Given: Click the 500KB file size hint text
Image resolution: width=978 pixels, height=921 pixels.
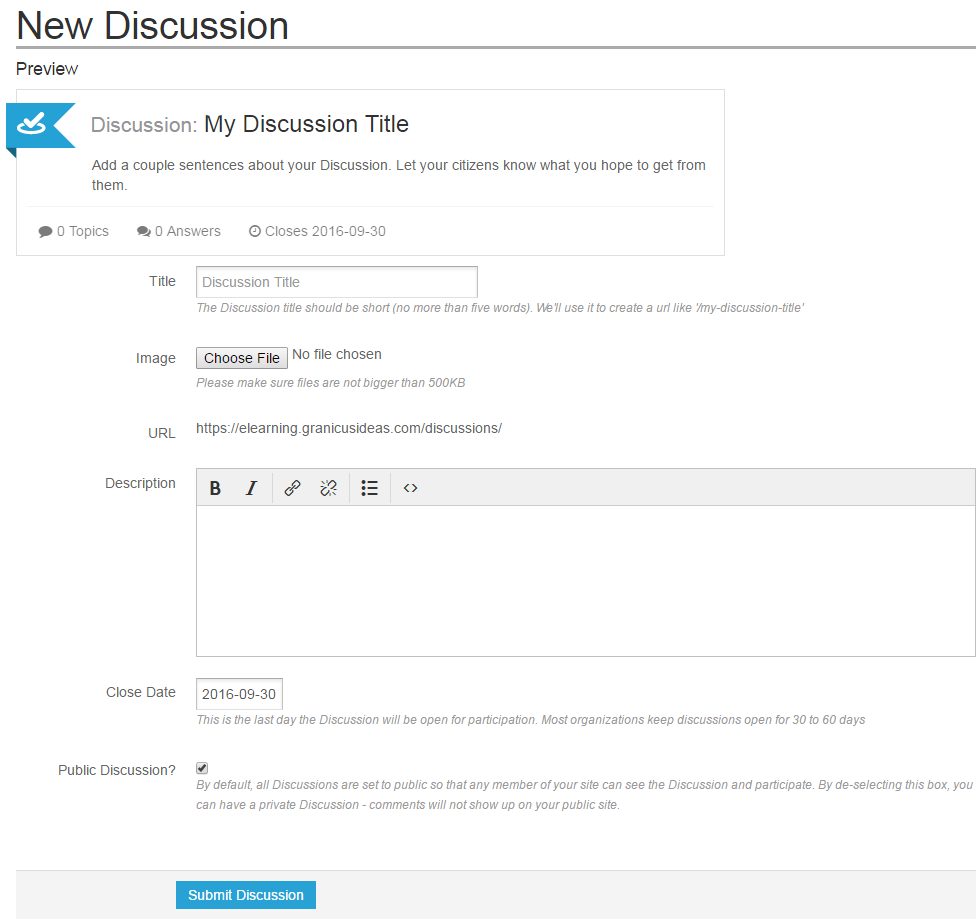Looking at the screenshot, I should click(331, 383).
